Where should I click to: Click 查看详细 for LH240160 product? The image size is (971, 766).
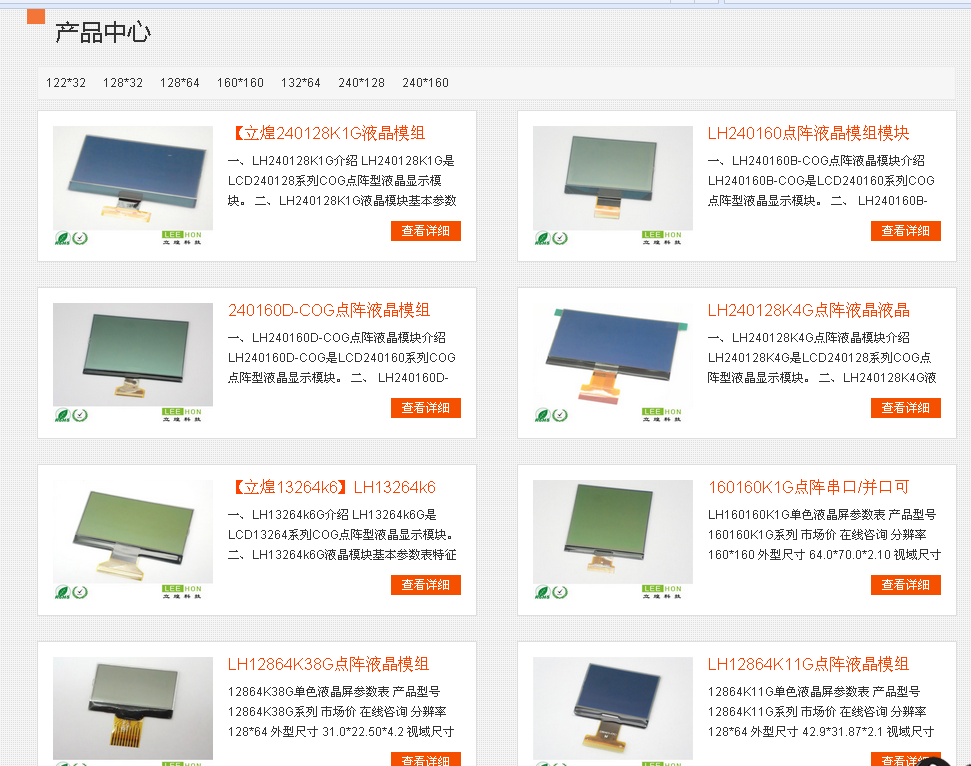coord(905,231)
